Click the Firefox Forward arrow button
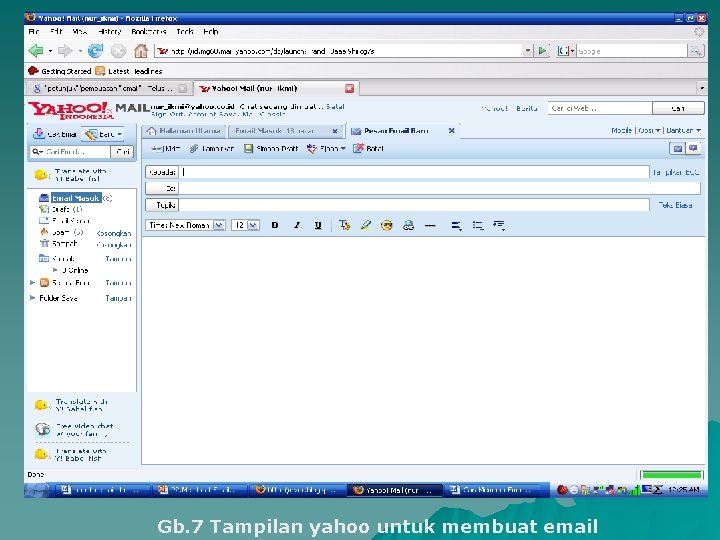The height and width of the screenshot is (540, 720). [x=65, y=51]
